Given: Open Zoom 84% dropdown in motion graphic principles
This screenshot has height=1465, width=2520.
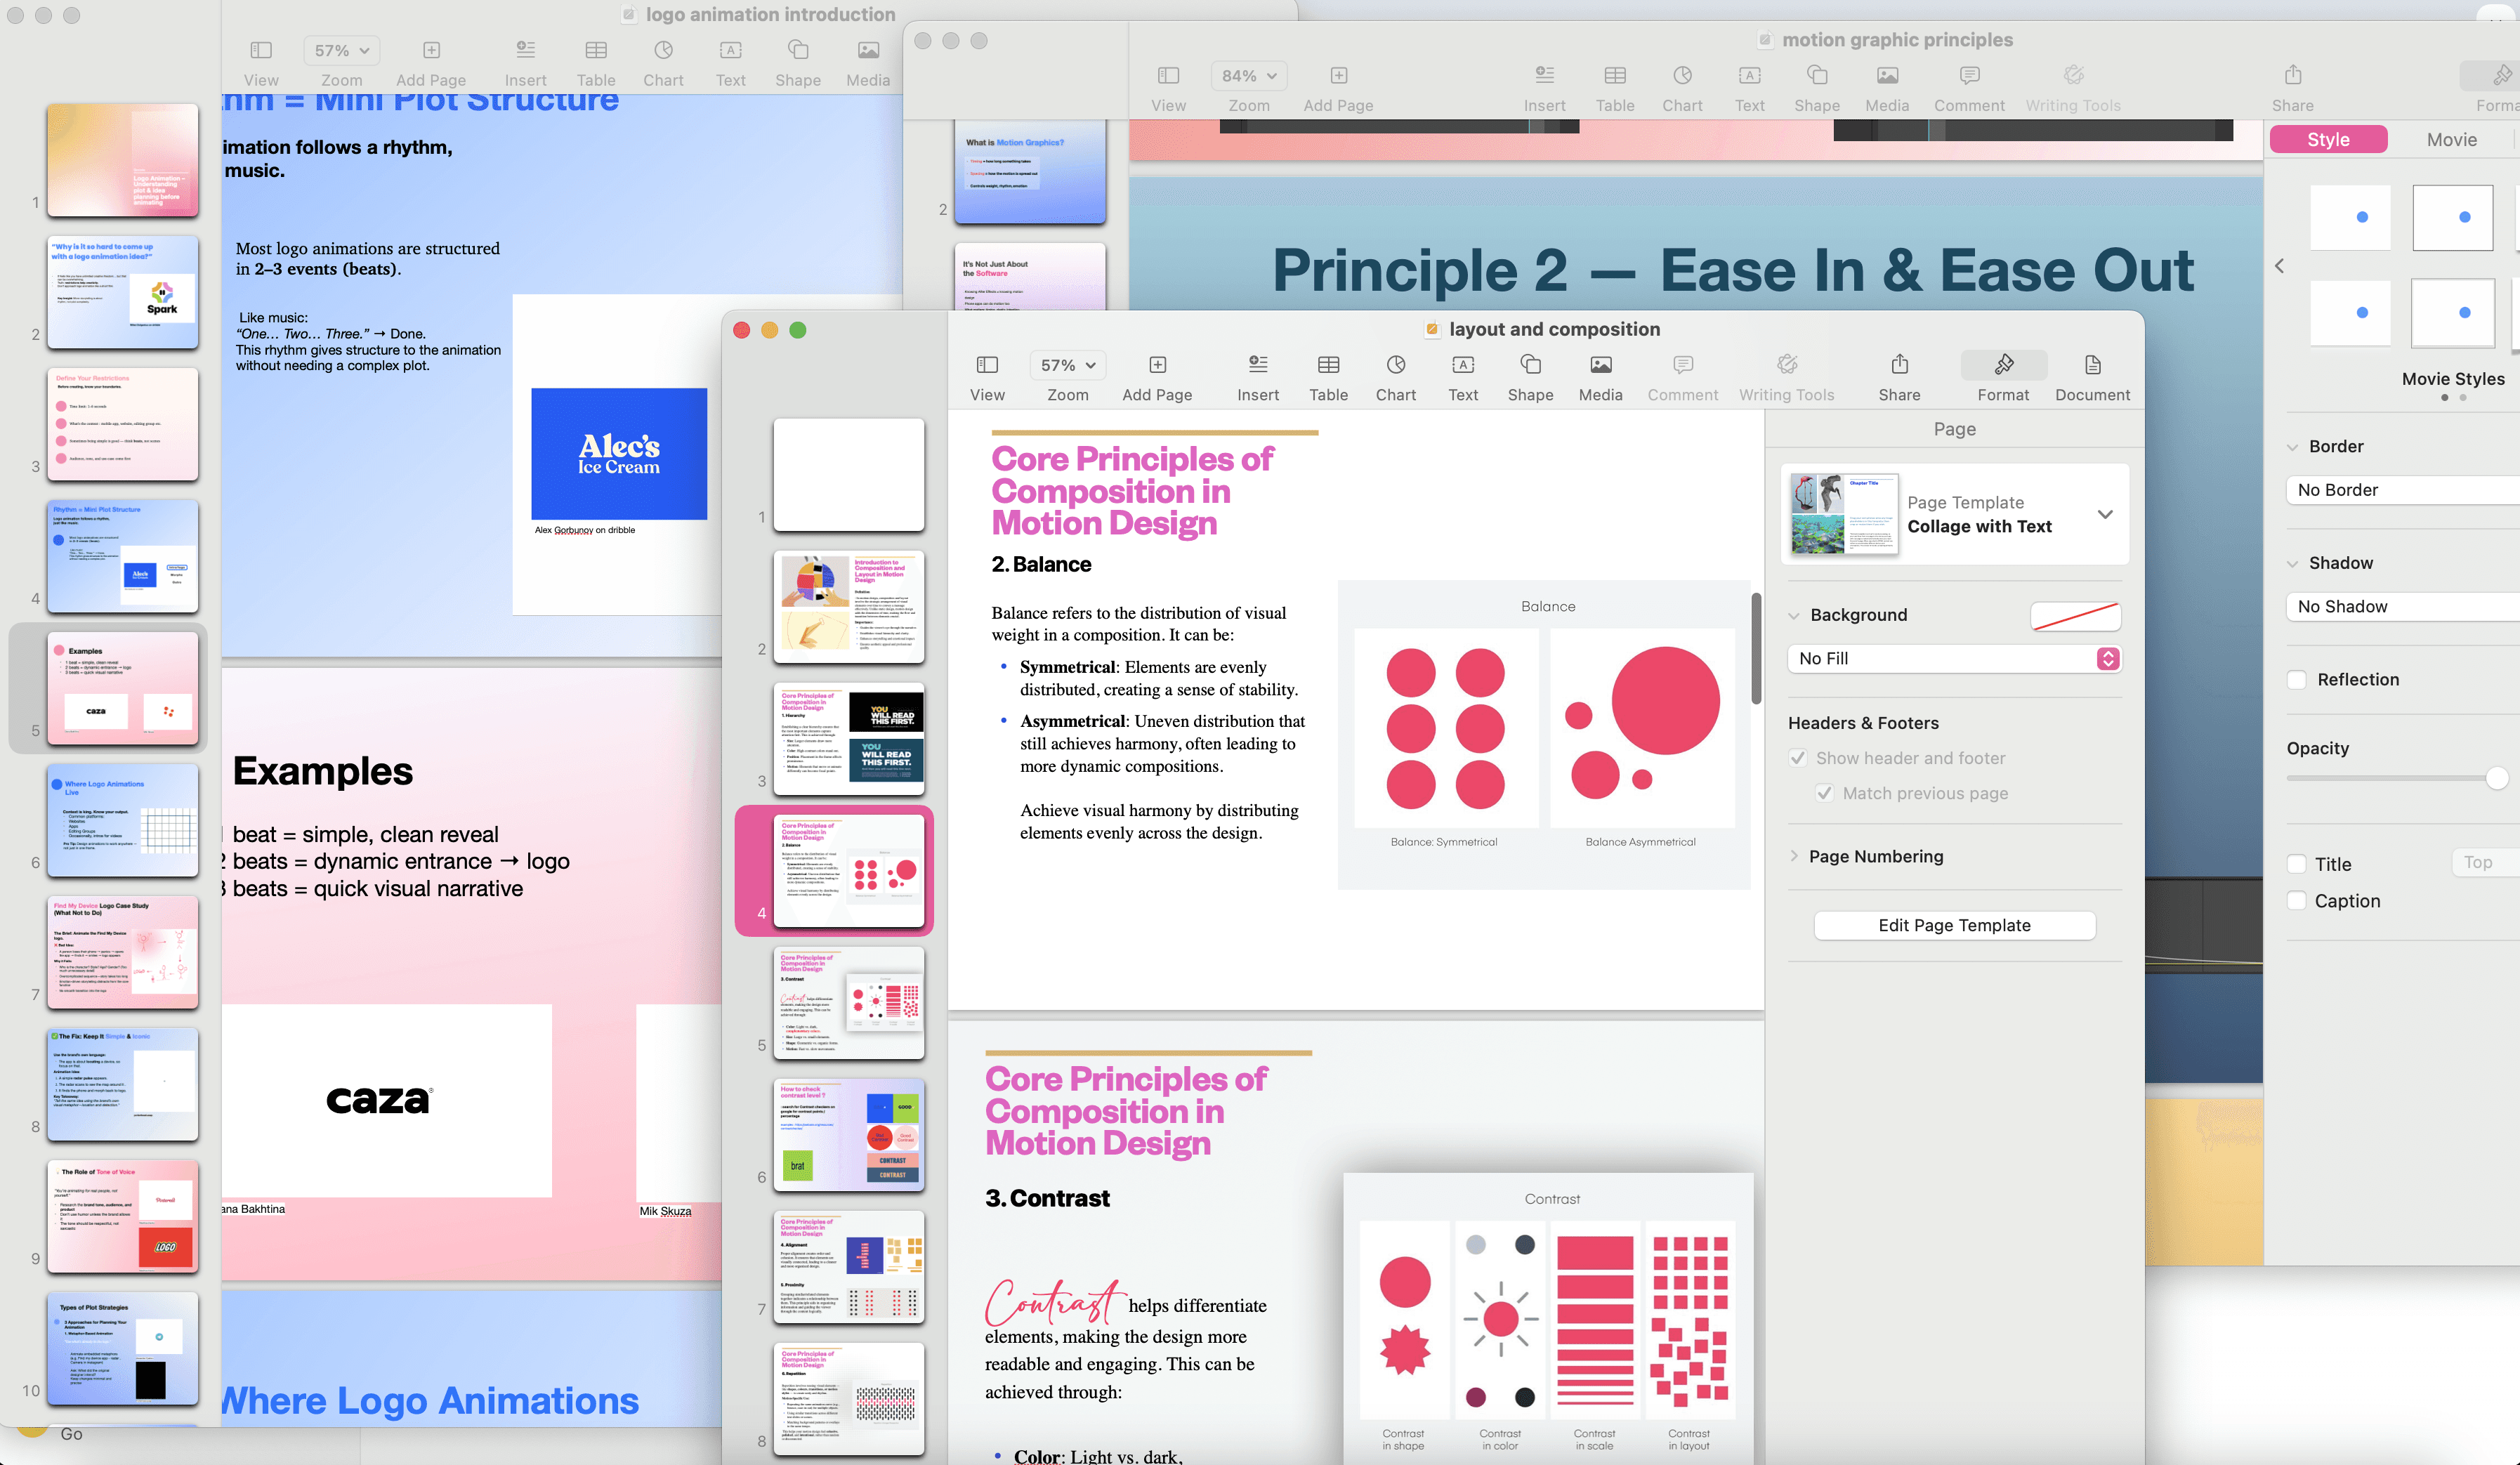Looking at the screenshot, I should pyautogui.click(x=1248, y=76).
